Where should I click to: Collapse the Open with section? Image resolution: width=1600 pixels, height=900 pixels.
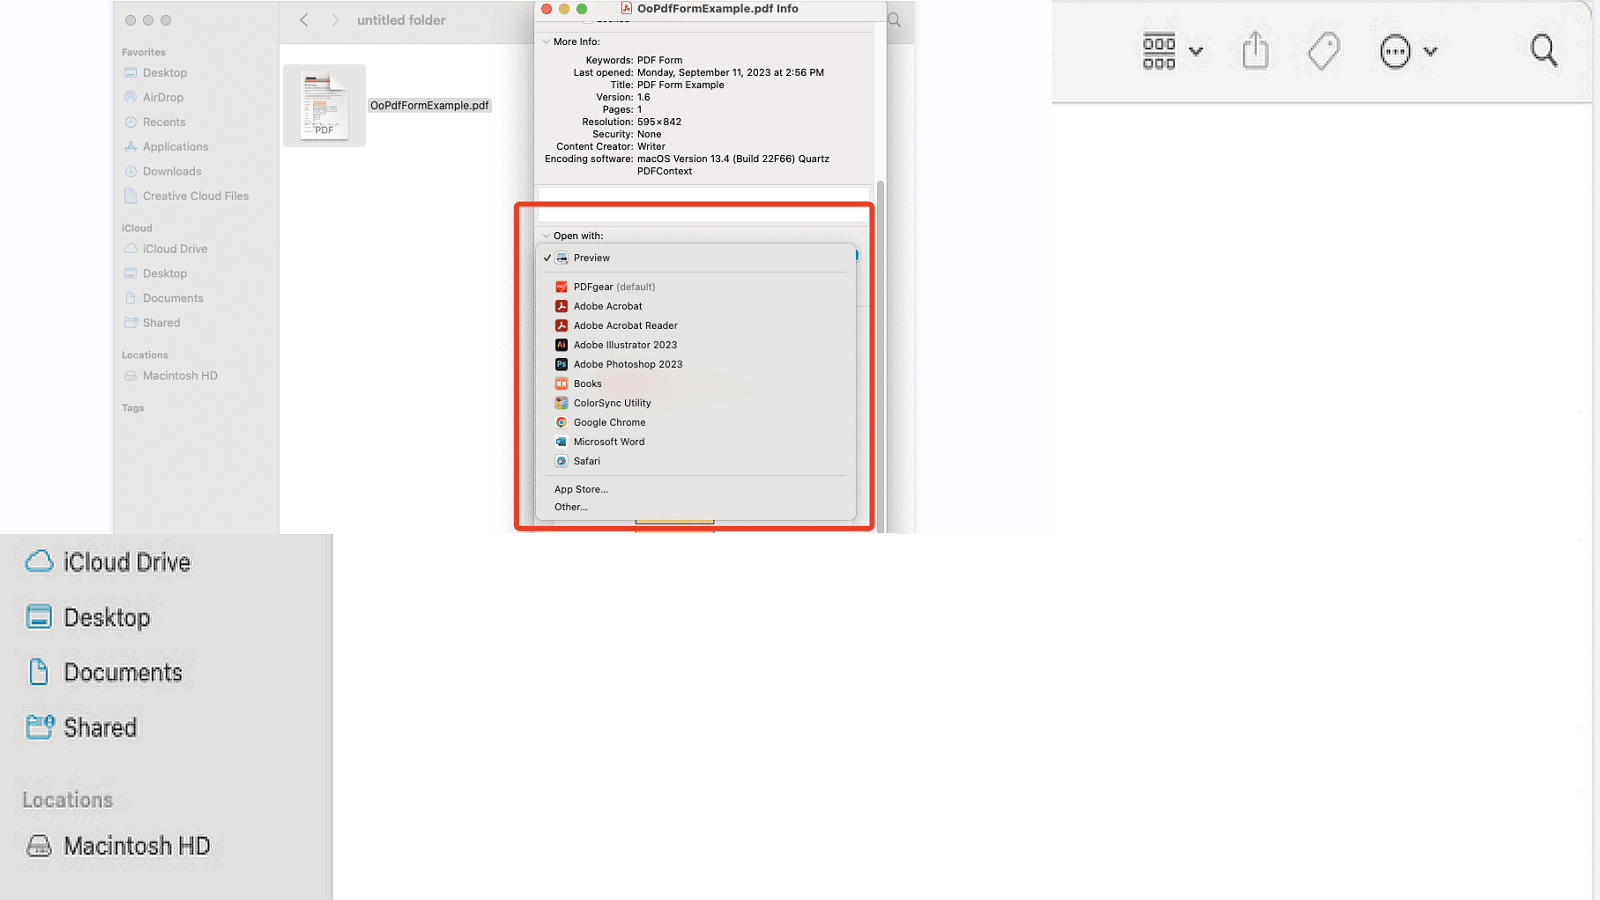(546, 236)
